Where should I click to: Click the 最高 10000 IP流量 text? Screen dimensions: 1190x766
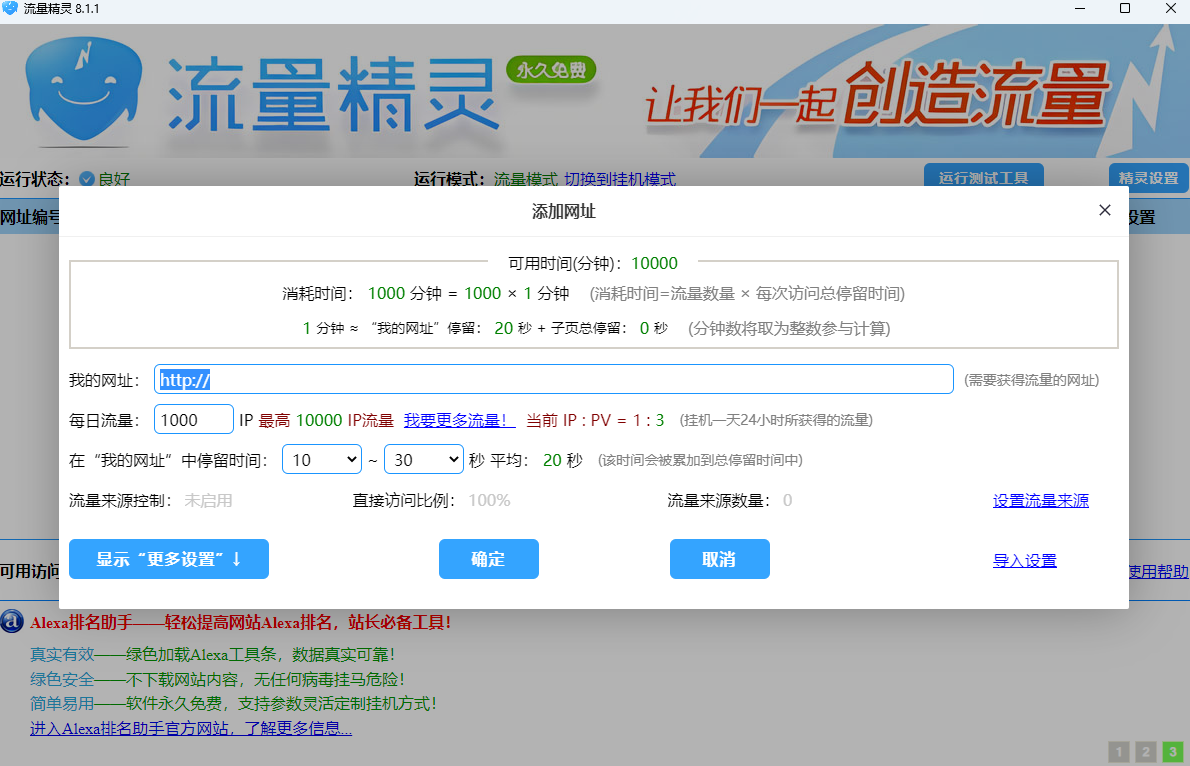point(326,420)
